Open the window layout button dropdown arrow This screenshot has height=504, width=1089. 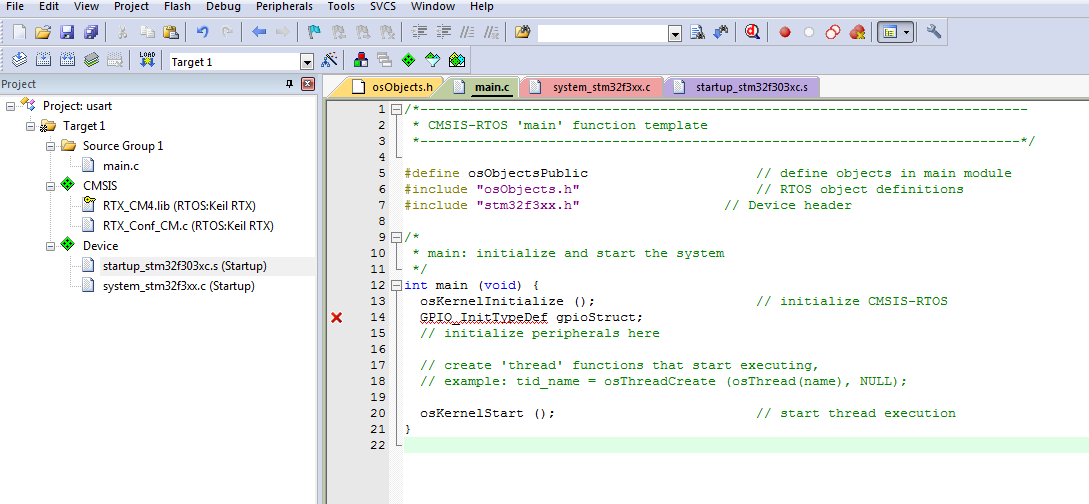(906, 33)
